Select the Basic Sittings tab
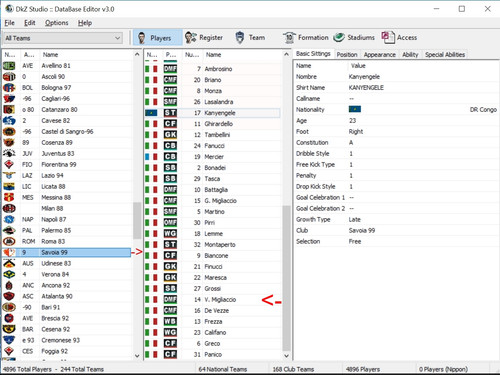This screenshot has width=500, height=375. [313, 54]
